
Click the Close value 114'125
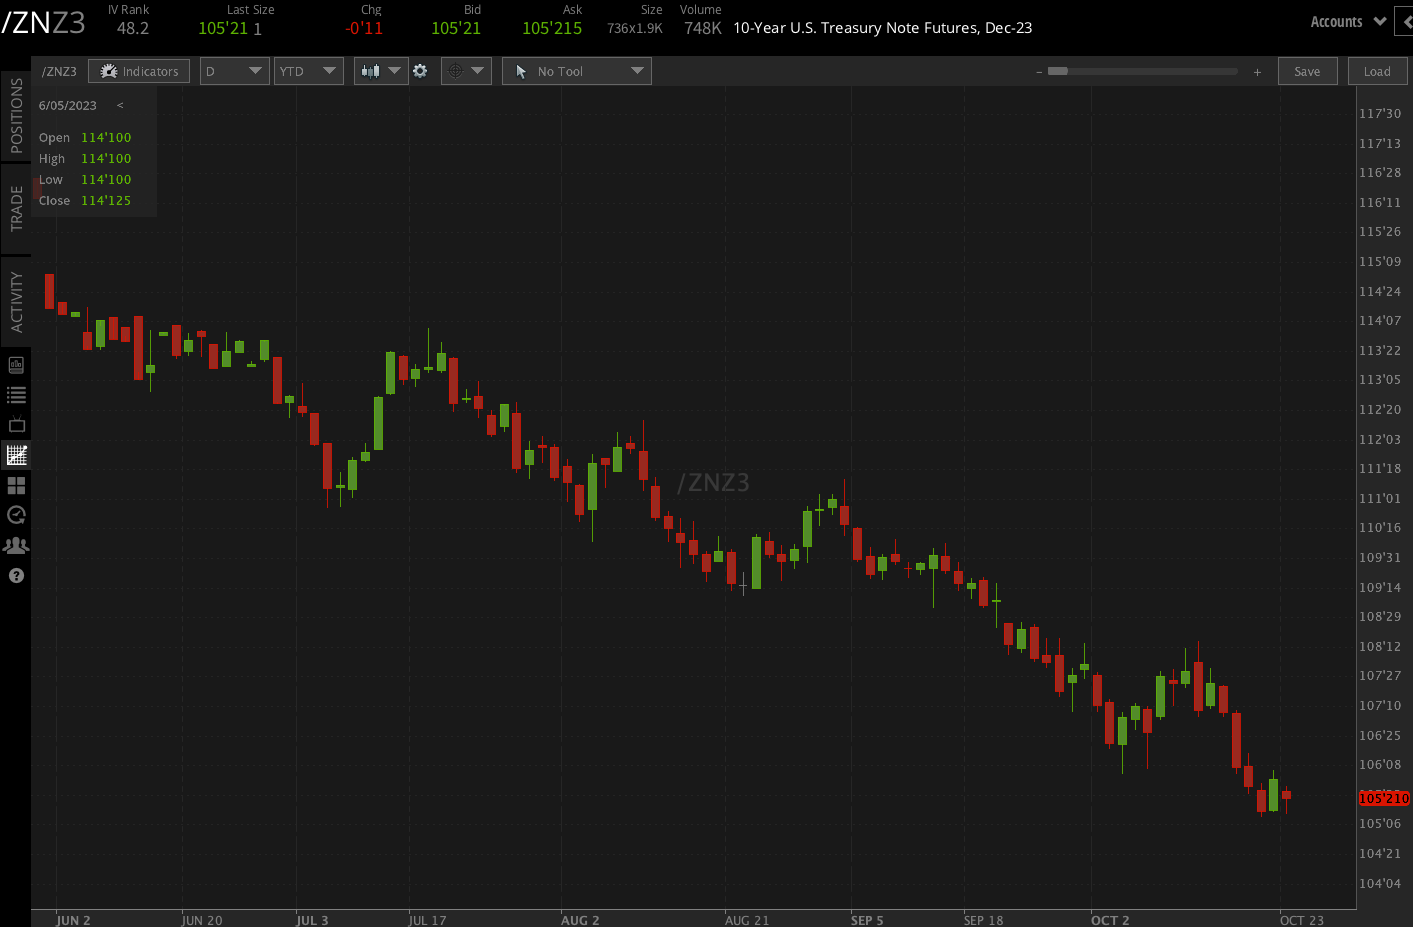tap(106, 200)
